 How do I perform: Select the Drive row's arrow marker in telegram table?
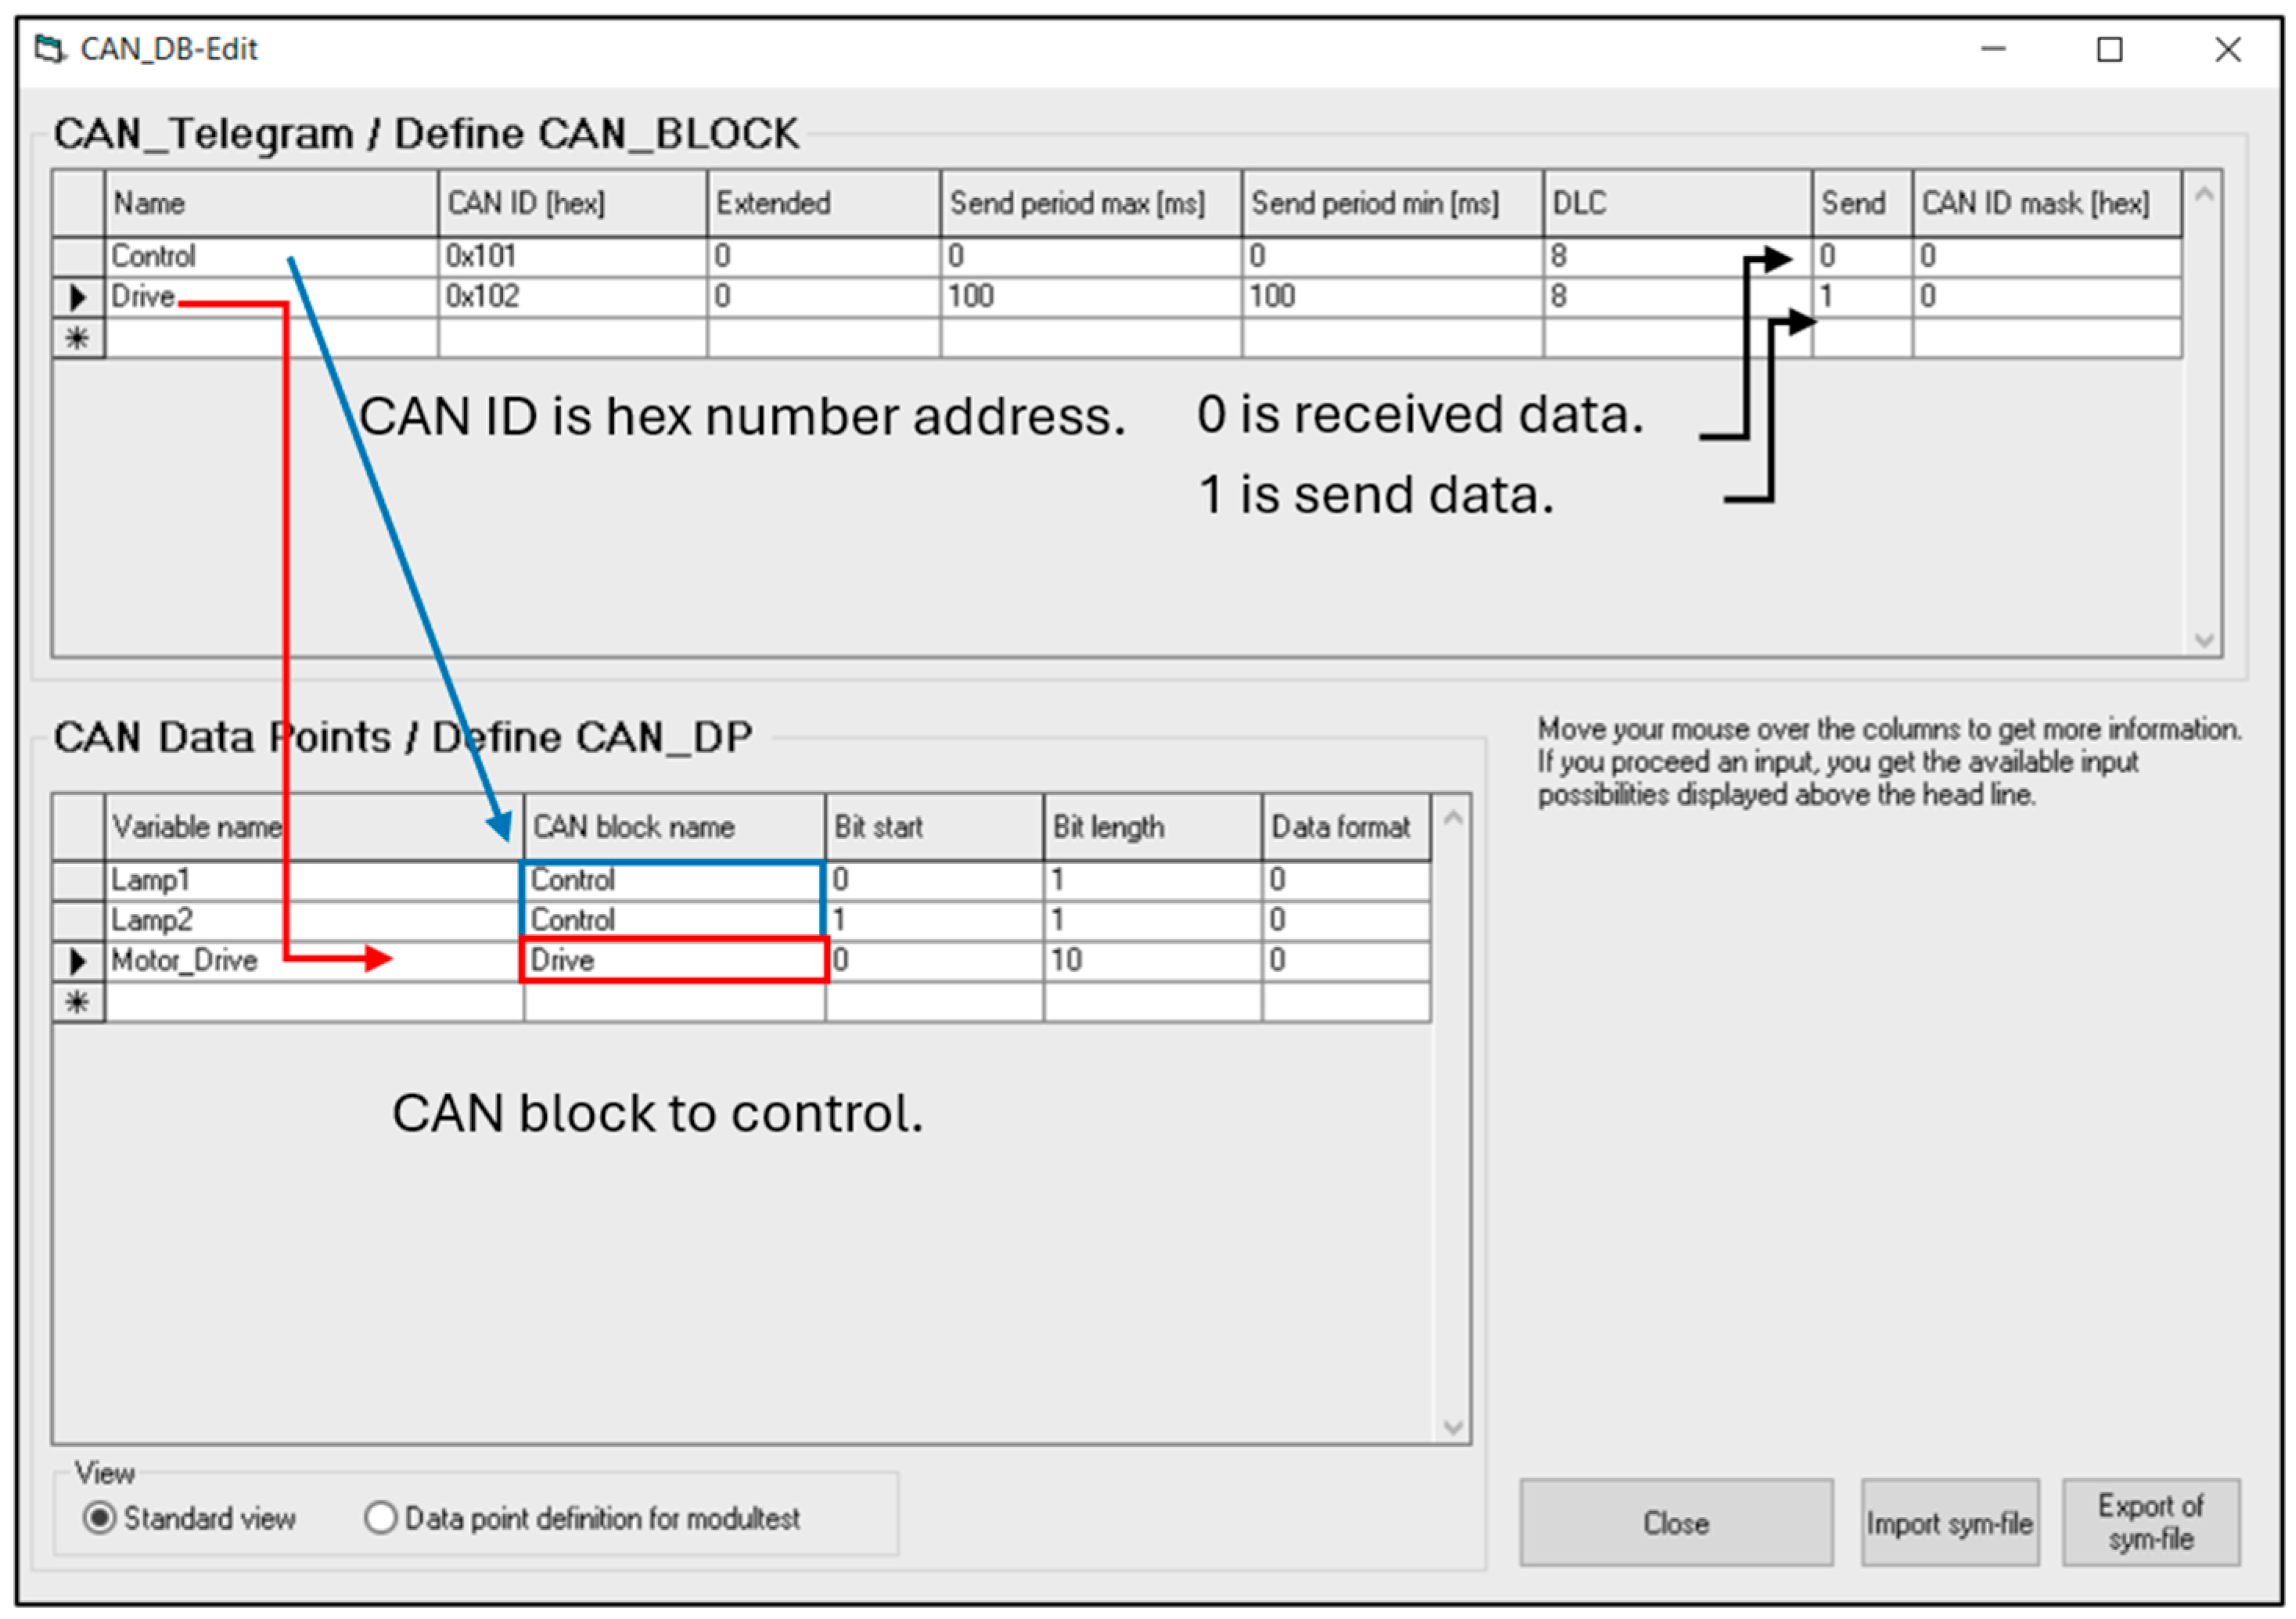[78, 297]
